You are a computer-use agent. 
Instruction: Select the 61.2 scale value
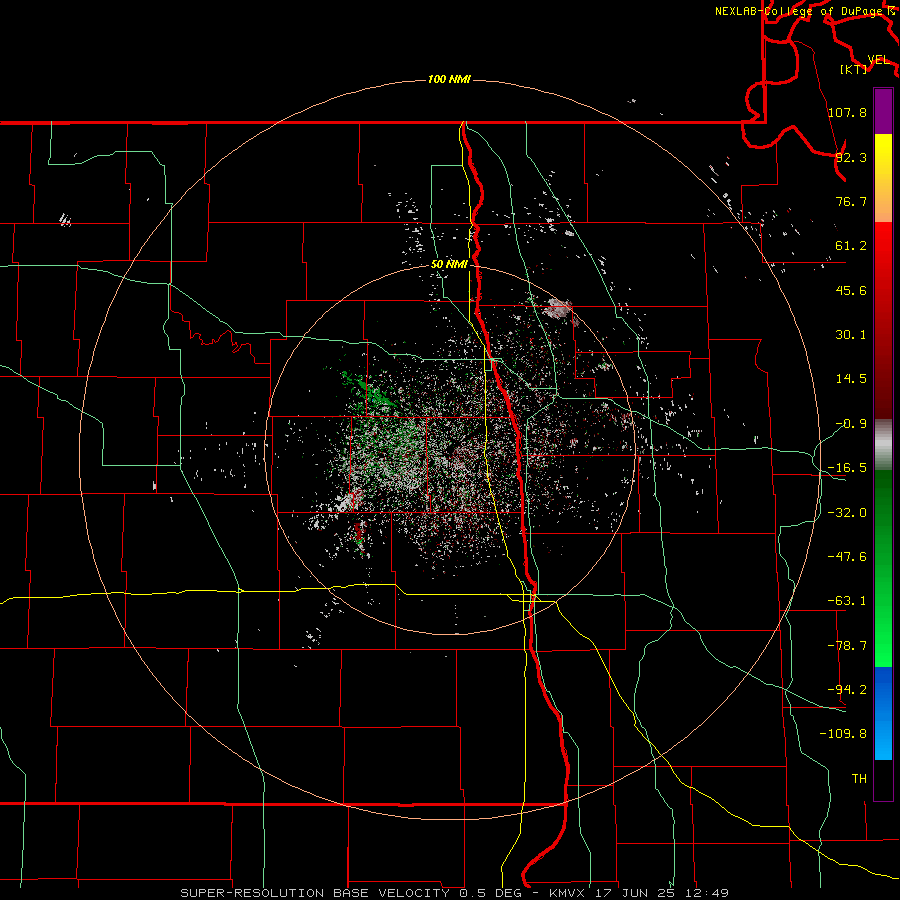851,246
